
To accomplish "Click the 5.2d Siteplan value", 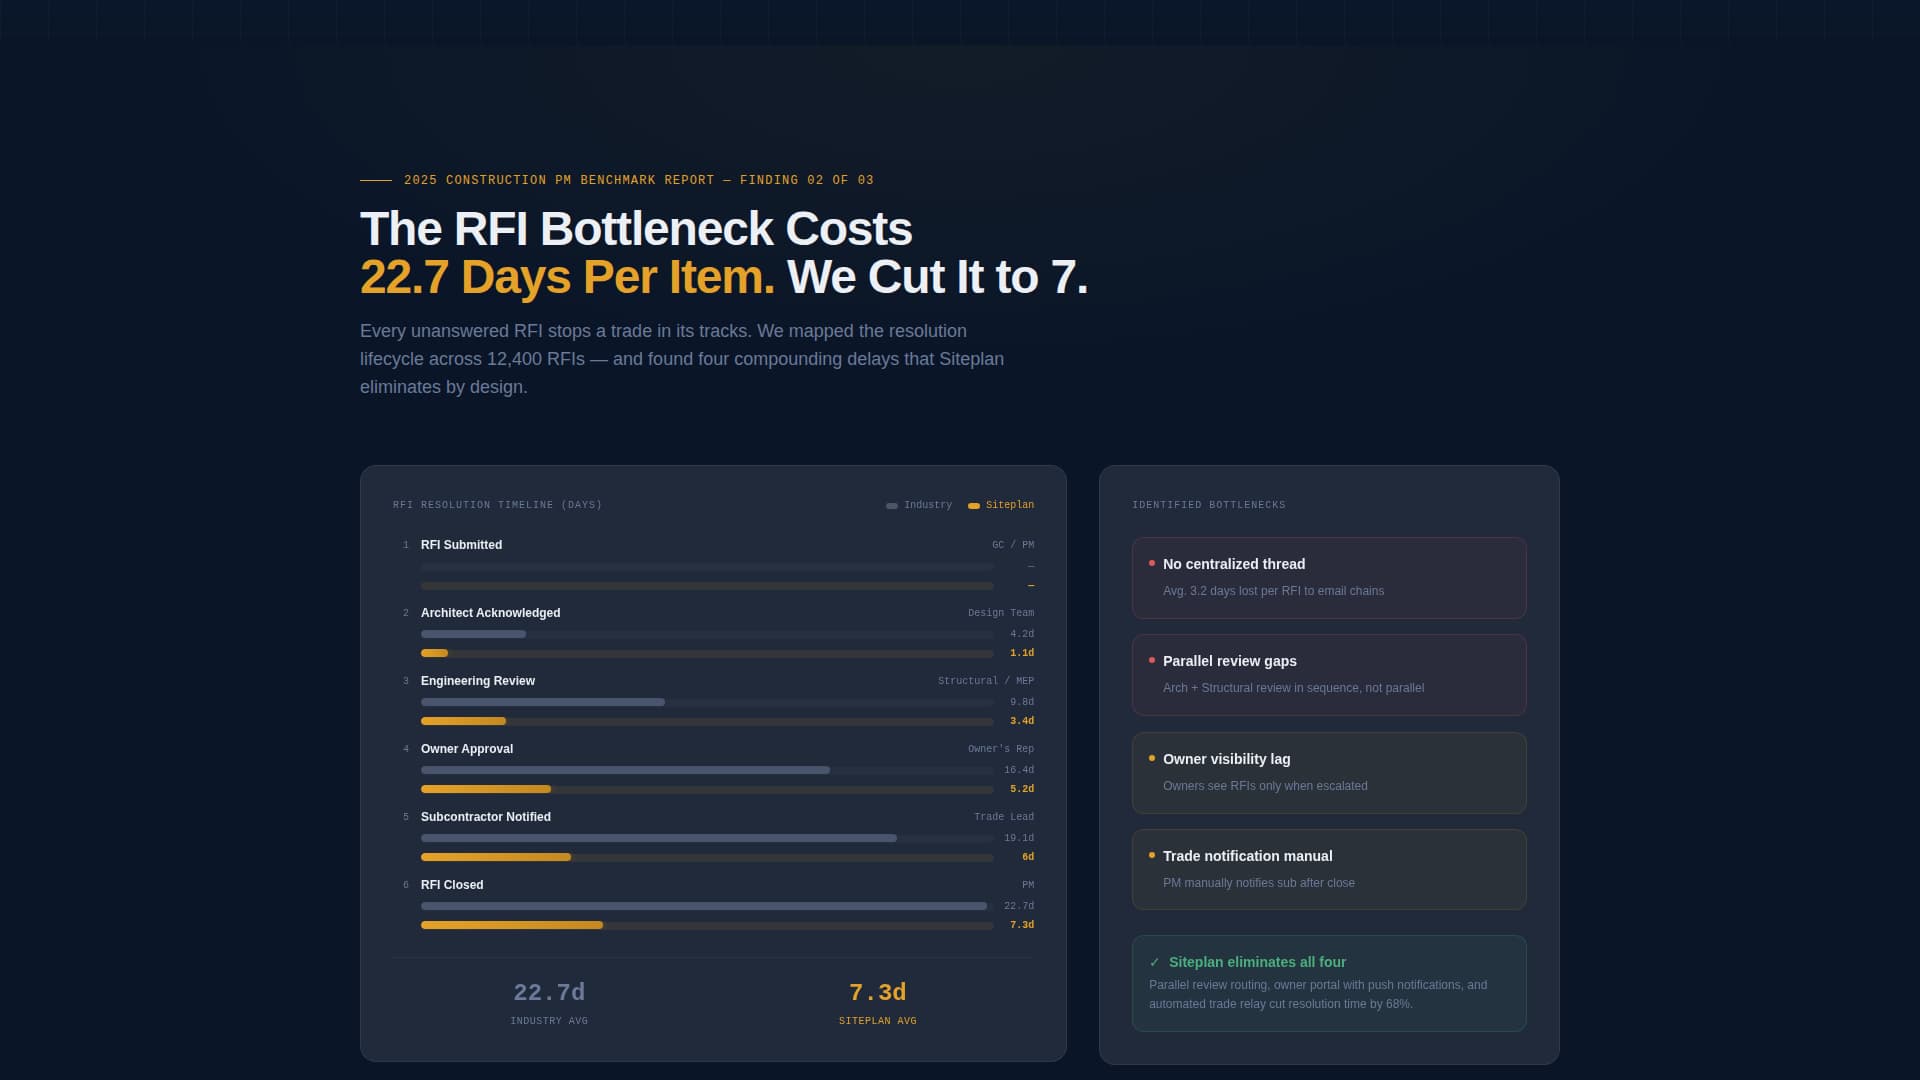I will 1022,789.
